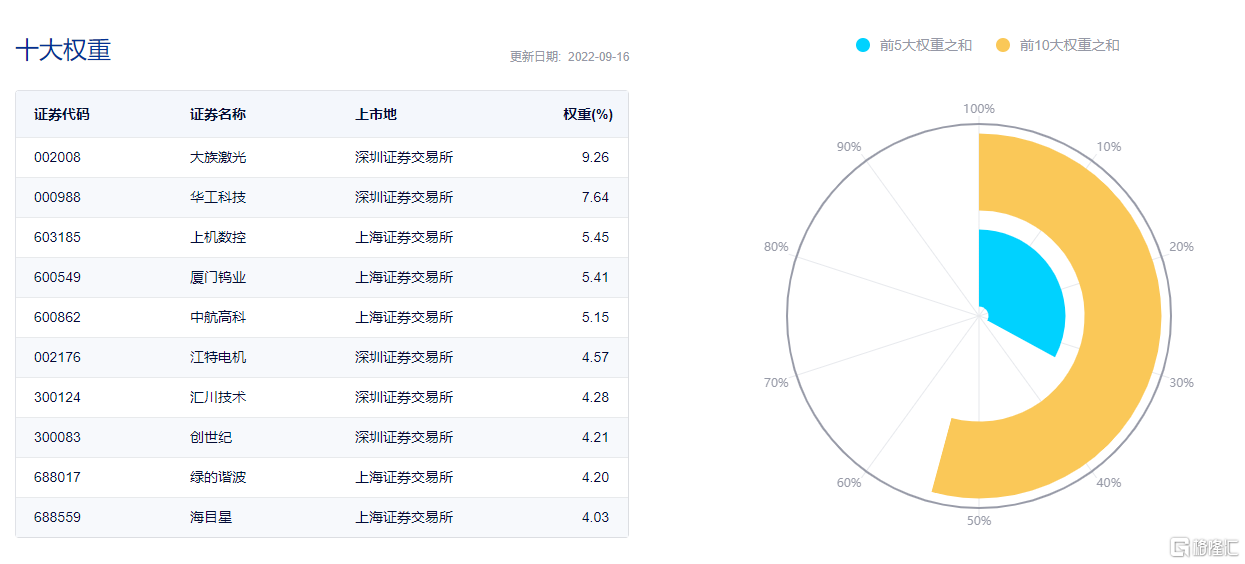Click the update date 2022-09-16

click(598, 57)
